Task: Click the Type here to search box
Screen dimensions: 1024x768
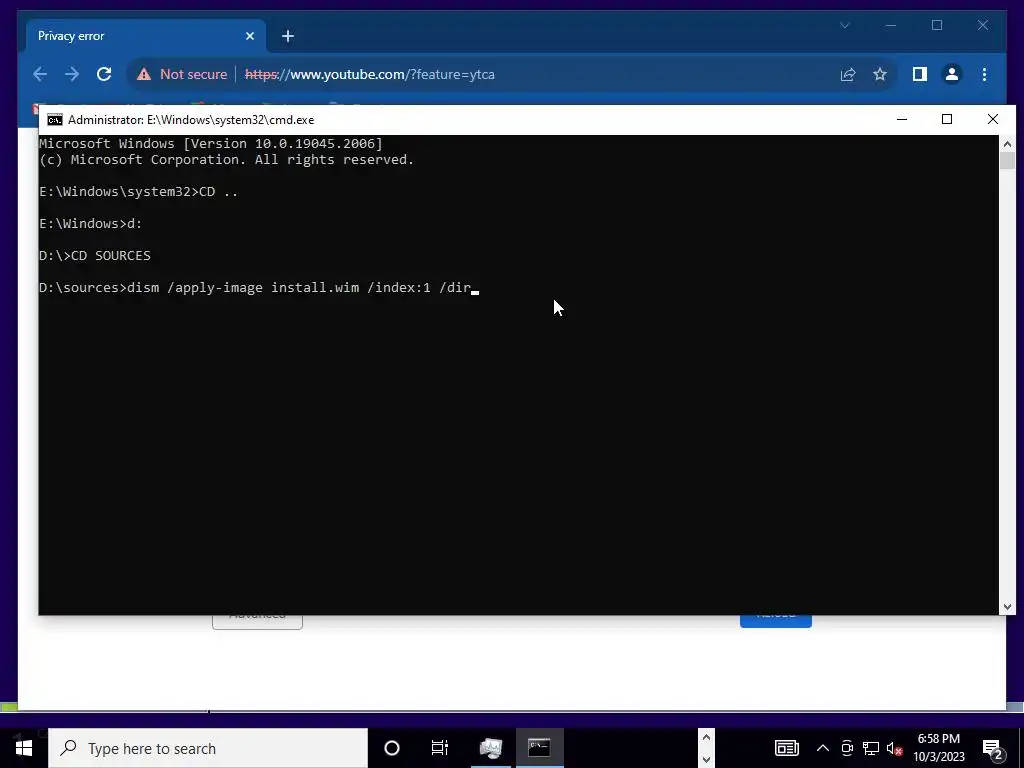Action: point(208,748)
